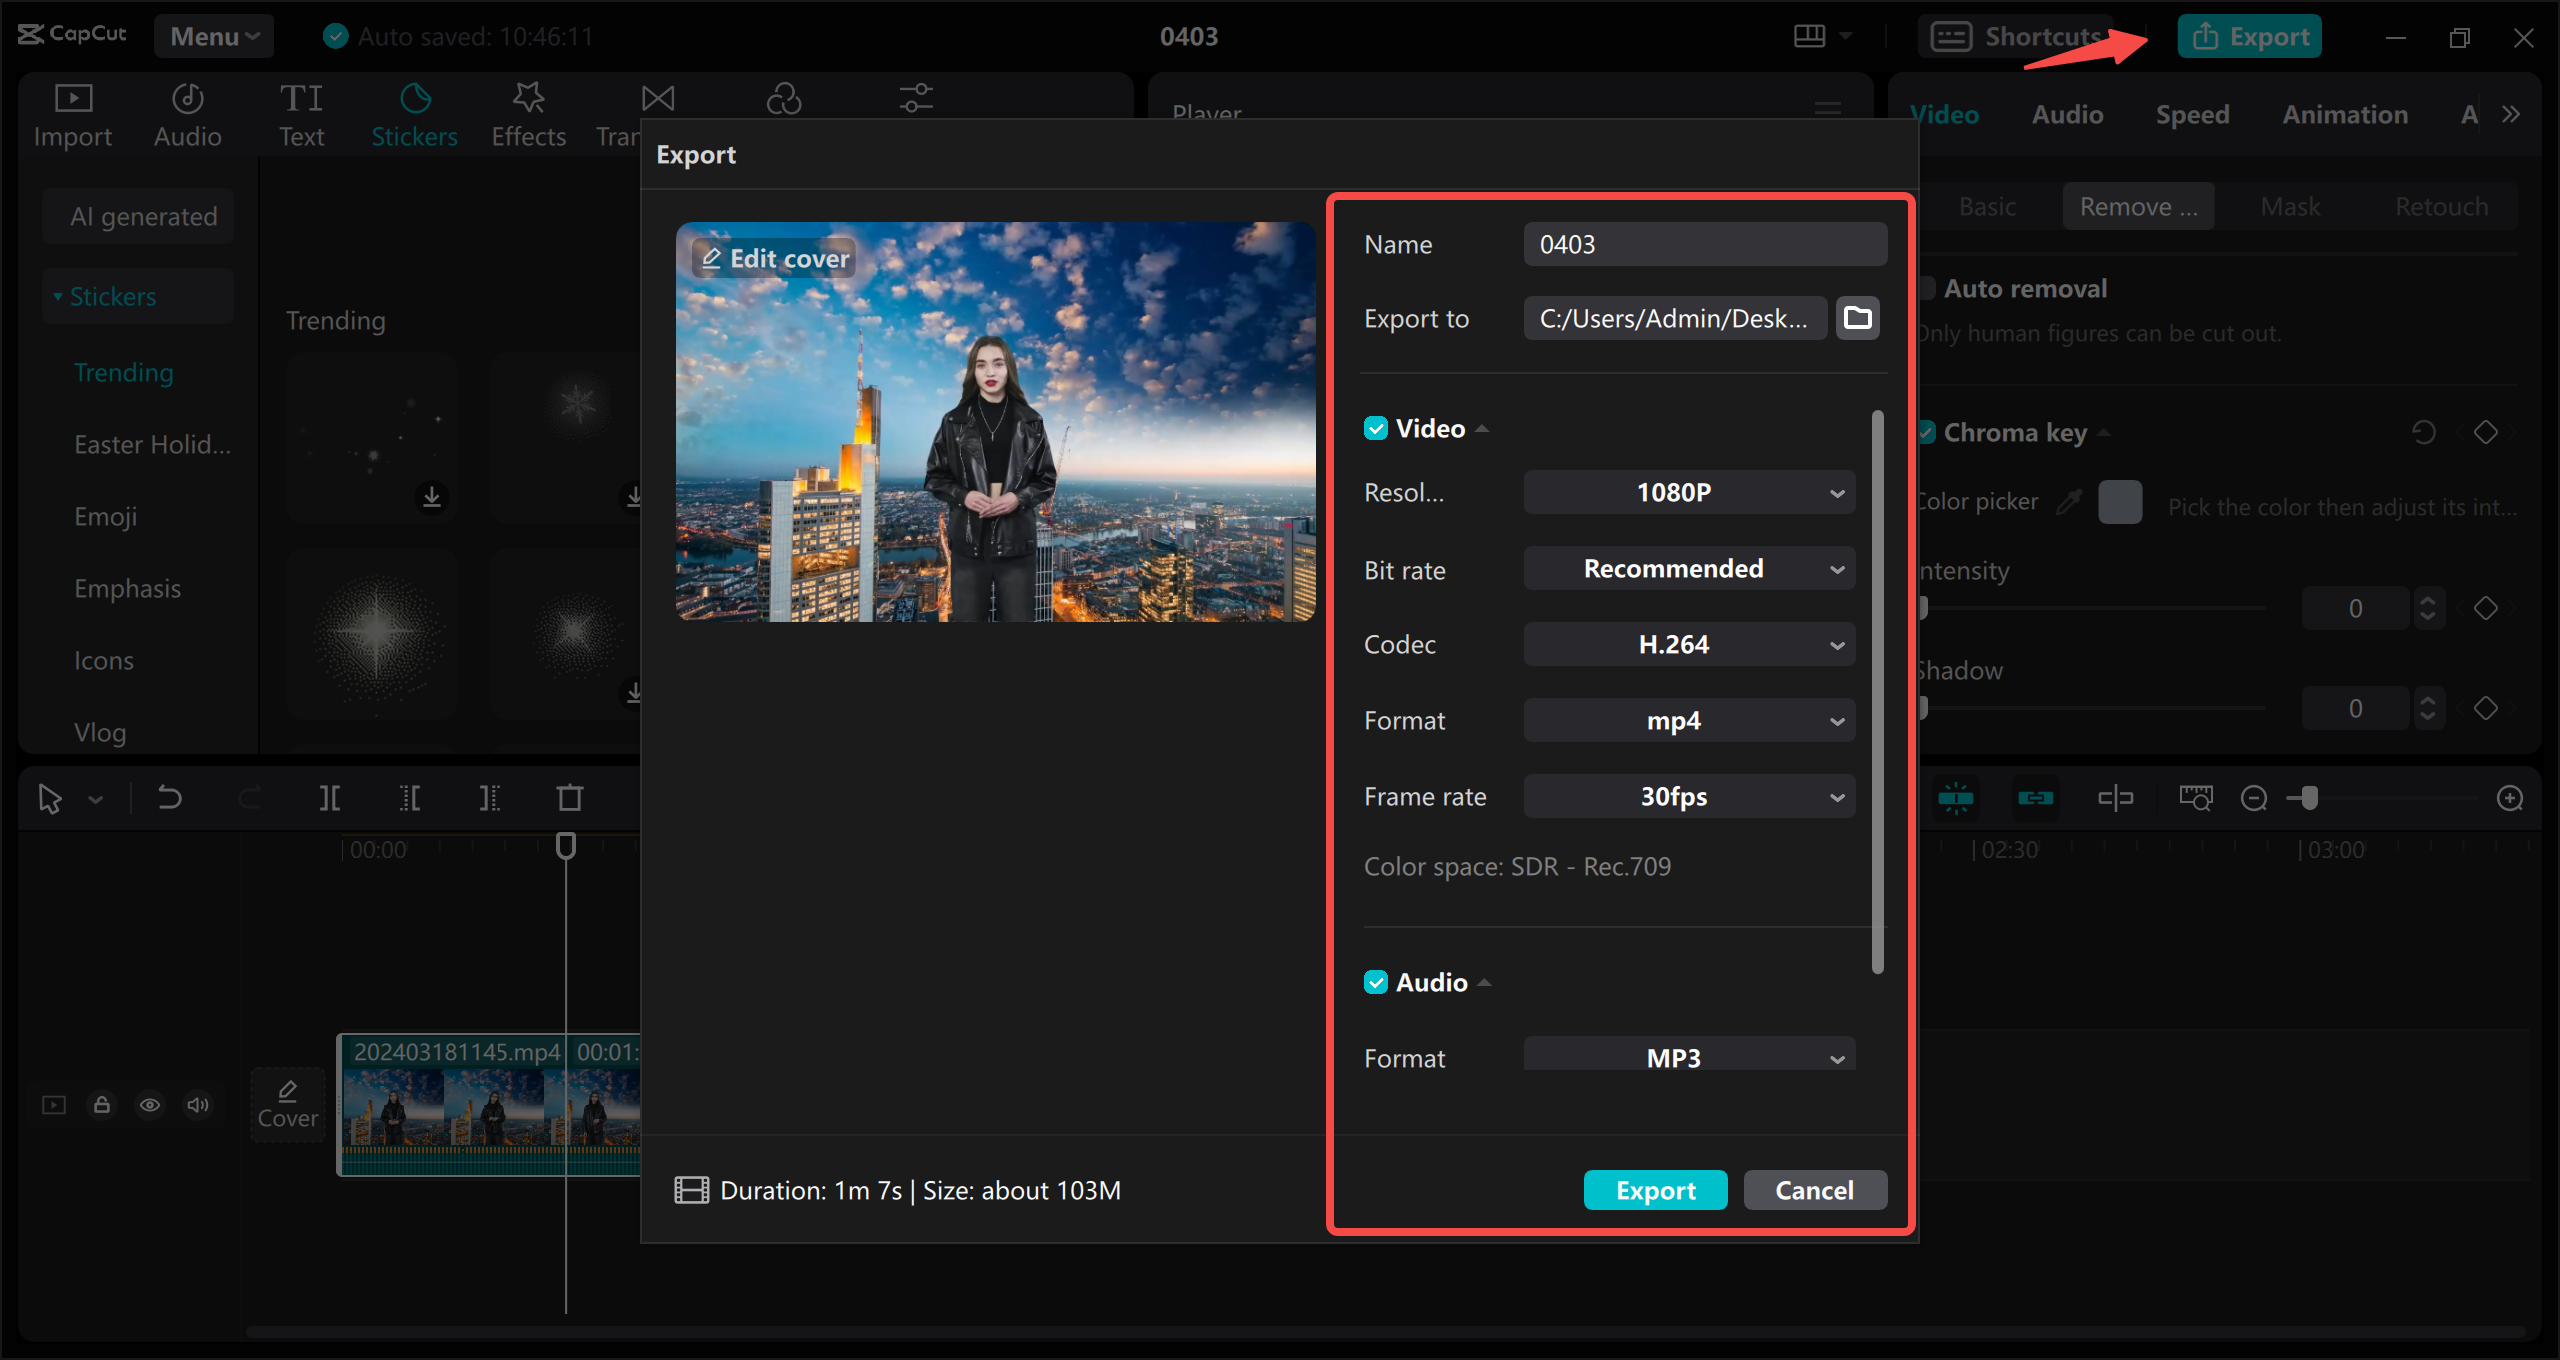2560x1360 pixels.
Task: Open the Resolution dropdown showing 1080P
Action: click(1688, 491)
